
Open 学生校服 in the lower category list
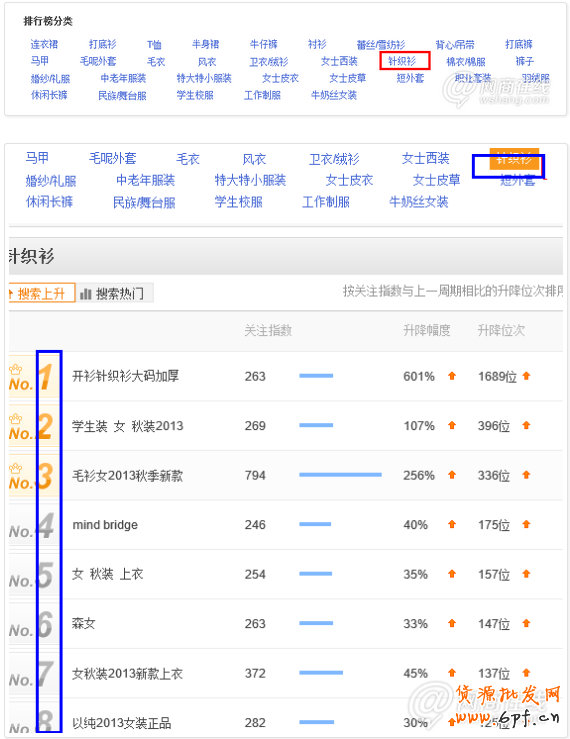(239, 202)
